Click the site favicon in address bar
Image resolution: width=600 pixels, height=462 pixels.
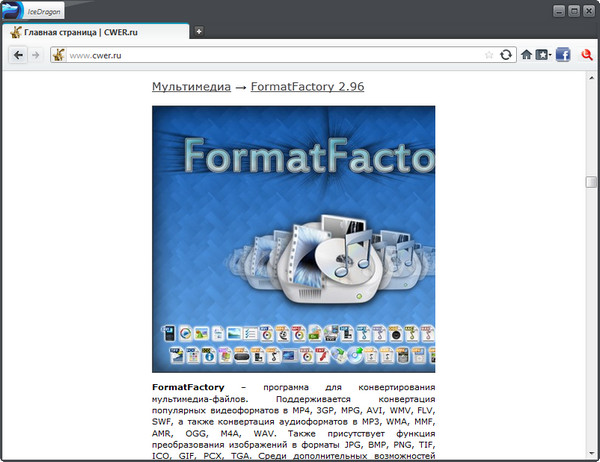point(60,54)
